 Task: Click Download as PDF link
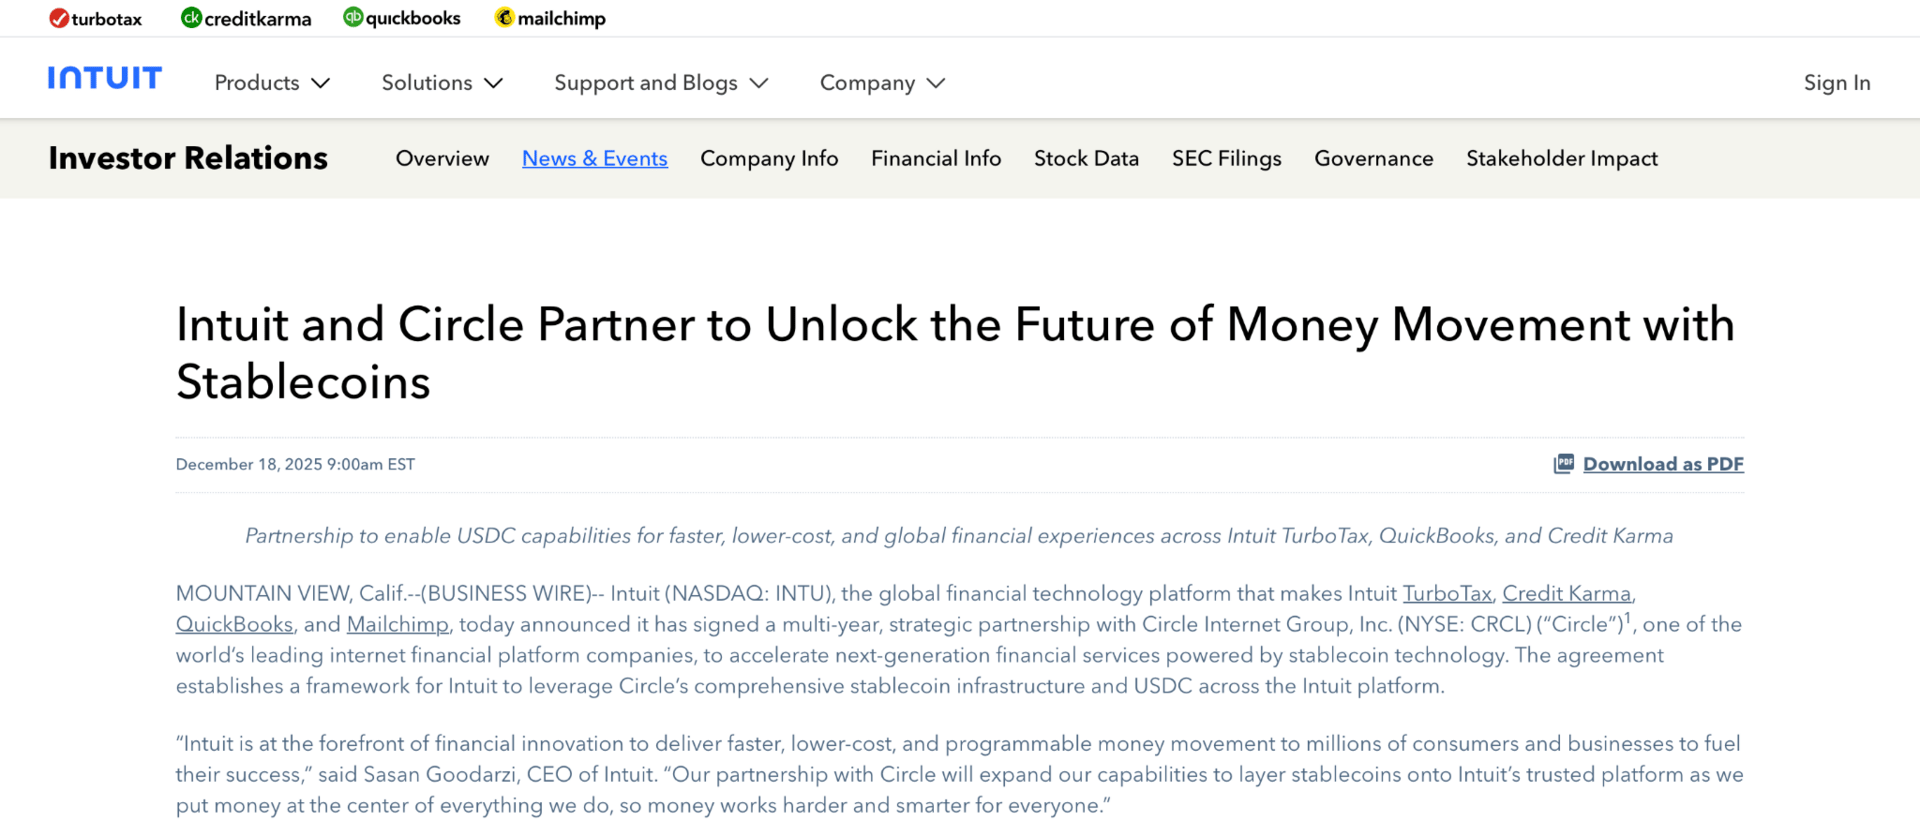tap(1663, 464)
